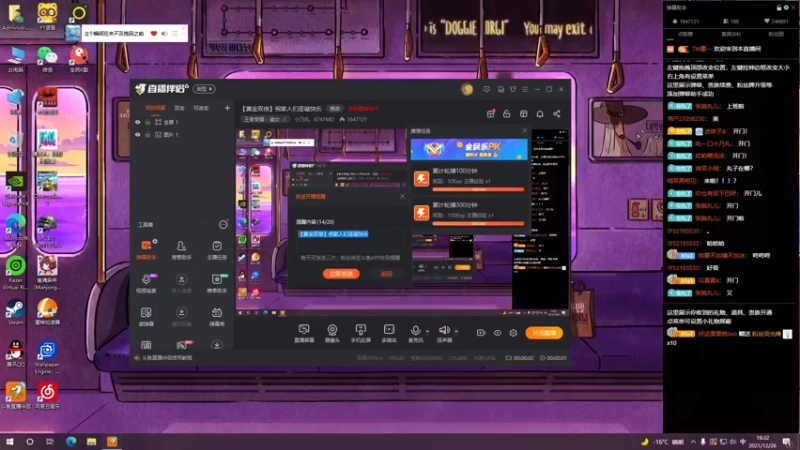
Task: Add a 手机投屏 phone mirroring source
Action: [x=361, y=333]
